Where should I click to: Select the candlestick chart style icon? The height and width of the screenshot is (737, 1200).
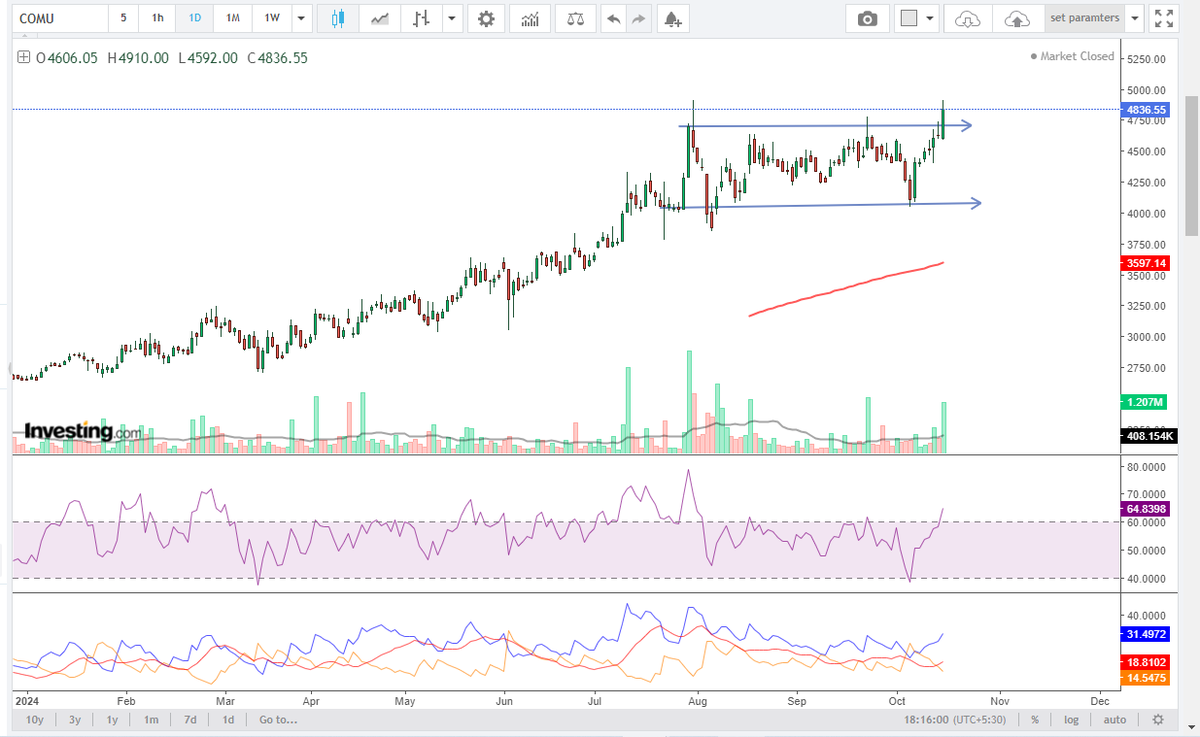(338, 18)
